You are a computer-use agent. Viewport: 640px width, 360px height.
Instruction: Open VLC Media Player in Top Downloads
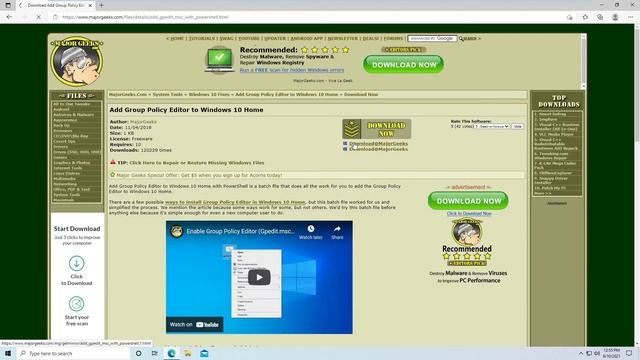point(554,134)
